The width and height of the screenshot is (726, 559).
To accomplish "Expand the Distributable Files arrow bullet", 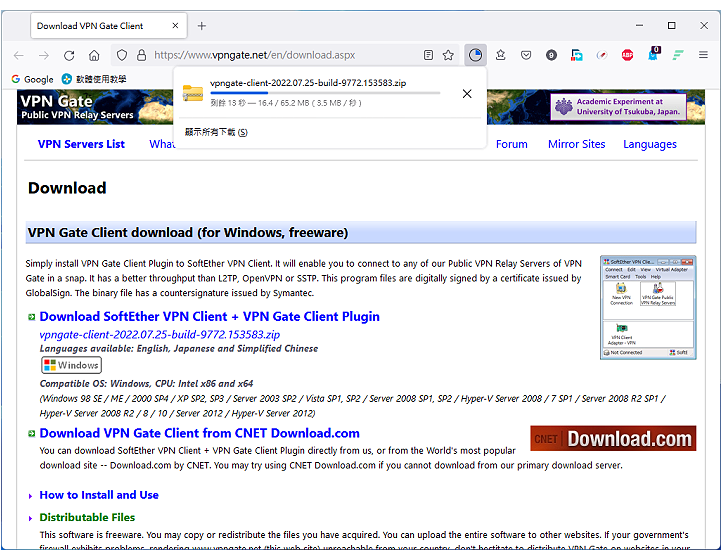I will pyautogui.click(x=31, y=518).
